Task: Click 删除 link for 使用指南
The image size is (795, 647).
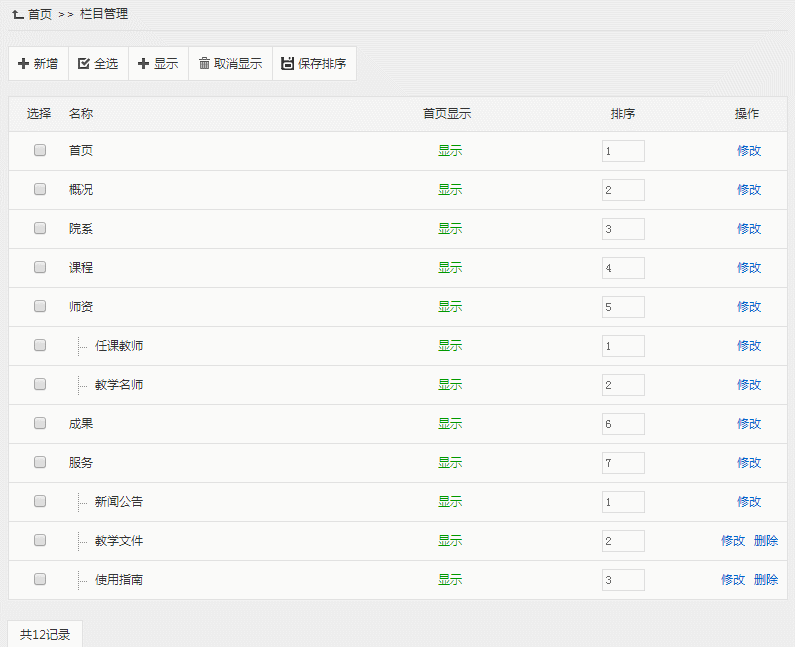Action: [x=766, y=580]
